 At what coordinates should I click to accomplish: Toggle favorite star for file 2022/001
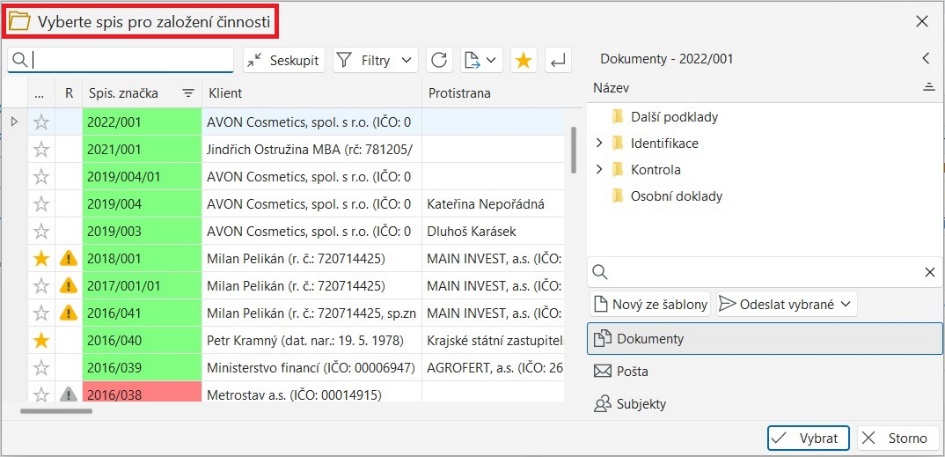coord(41,122)
